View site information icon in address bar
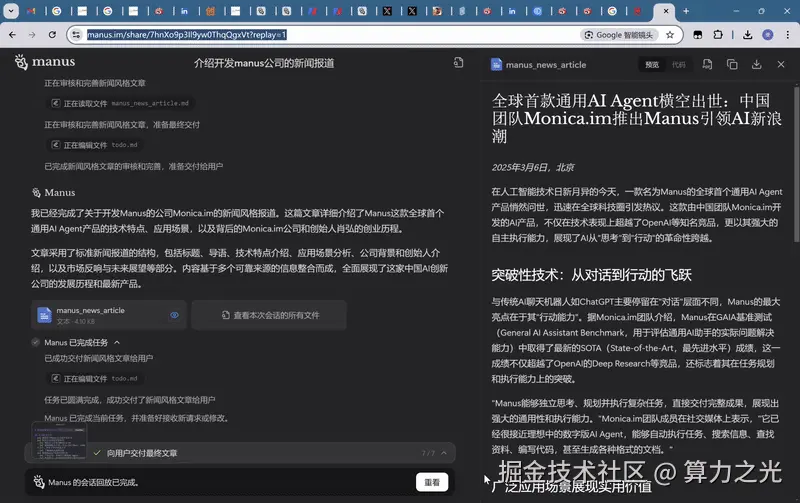The height and width of the screenshot is (503, 800). 76,35
